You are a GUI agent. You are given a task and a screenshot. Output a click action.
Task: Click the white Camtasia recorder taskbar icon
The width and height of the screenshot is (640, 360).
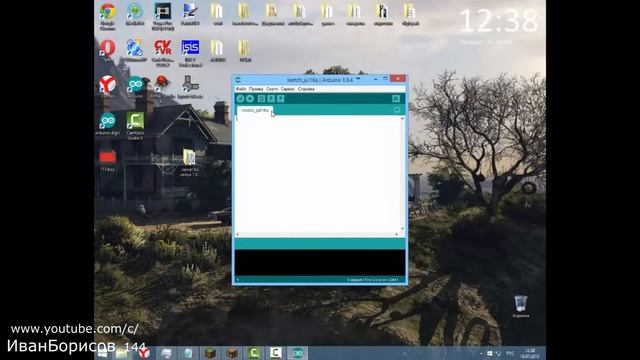coord(276,353)
